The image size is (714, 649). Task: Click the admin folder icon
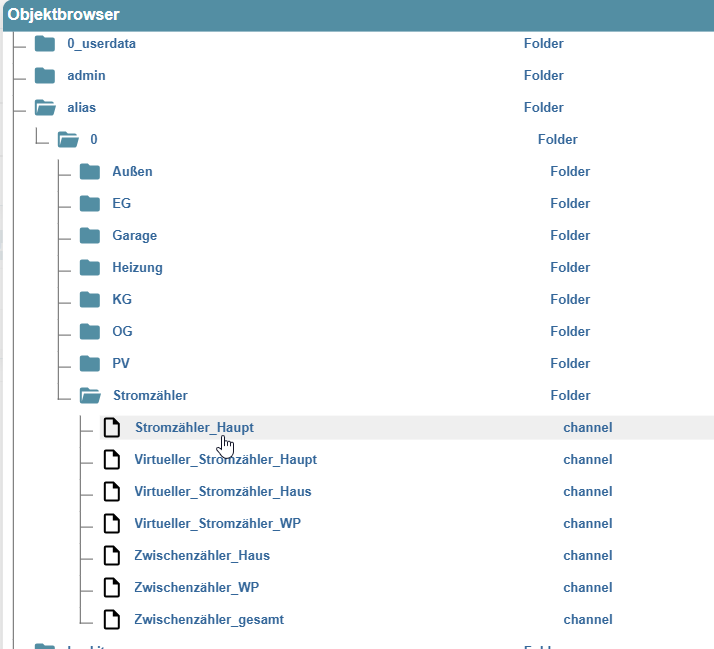44,76
